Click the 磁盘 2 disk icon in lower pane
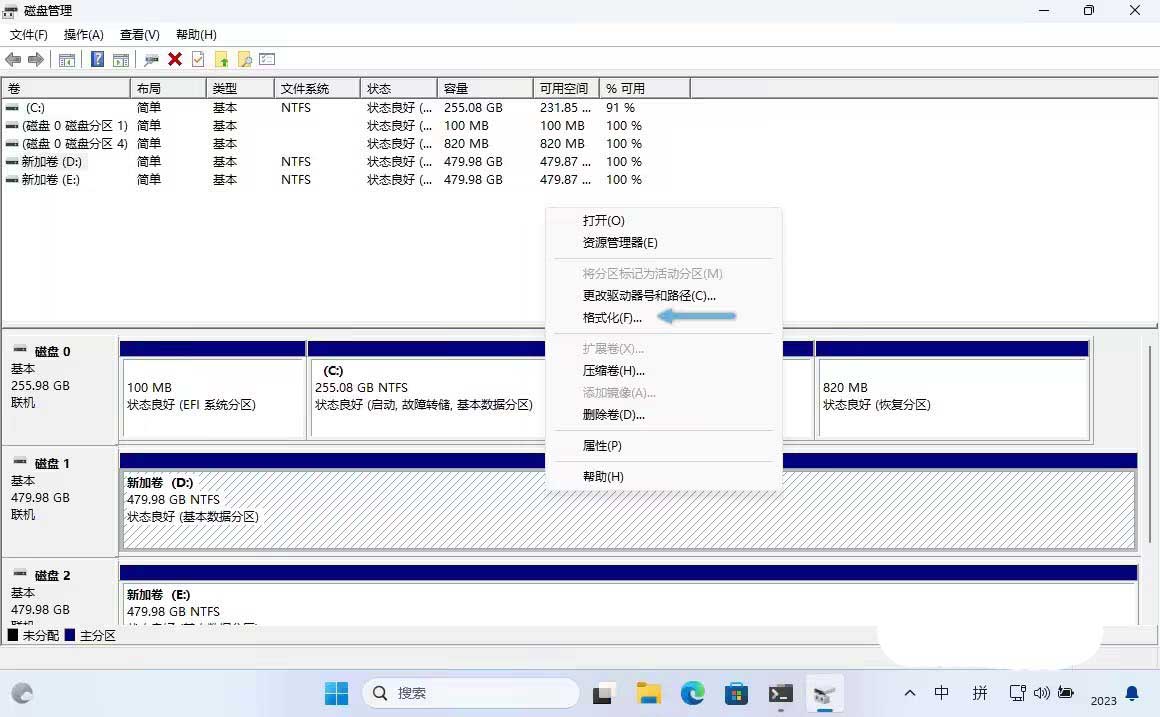The image size is (1160, 717). 20,573
